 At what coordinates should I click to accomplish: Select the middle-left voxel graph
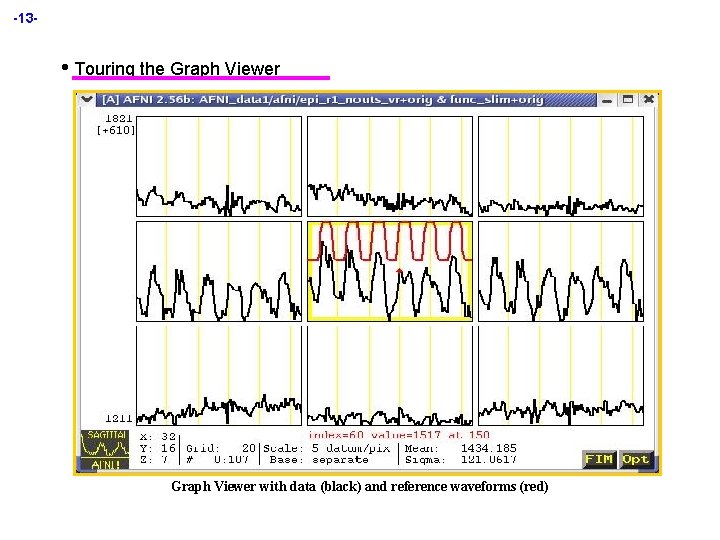click(x=219, y=271)
